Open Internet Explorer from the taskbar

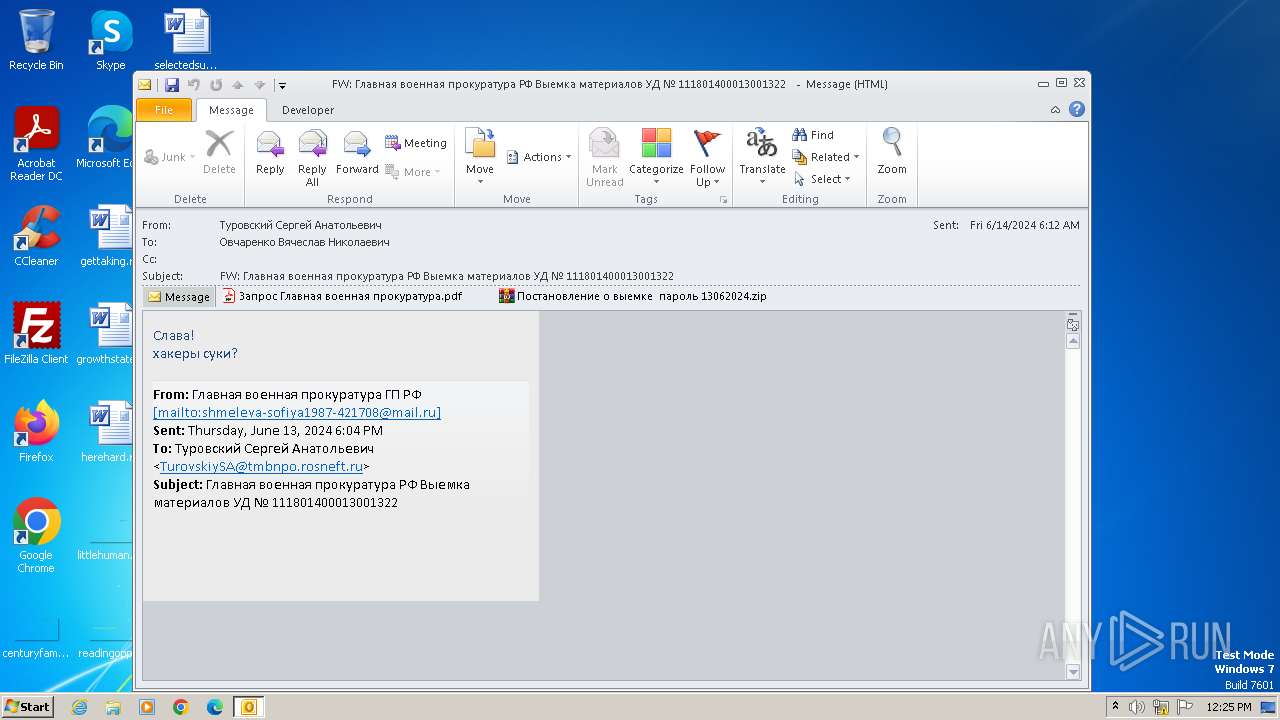click(79, 707)
